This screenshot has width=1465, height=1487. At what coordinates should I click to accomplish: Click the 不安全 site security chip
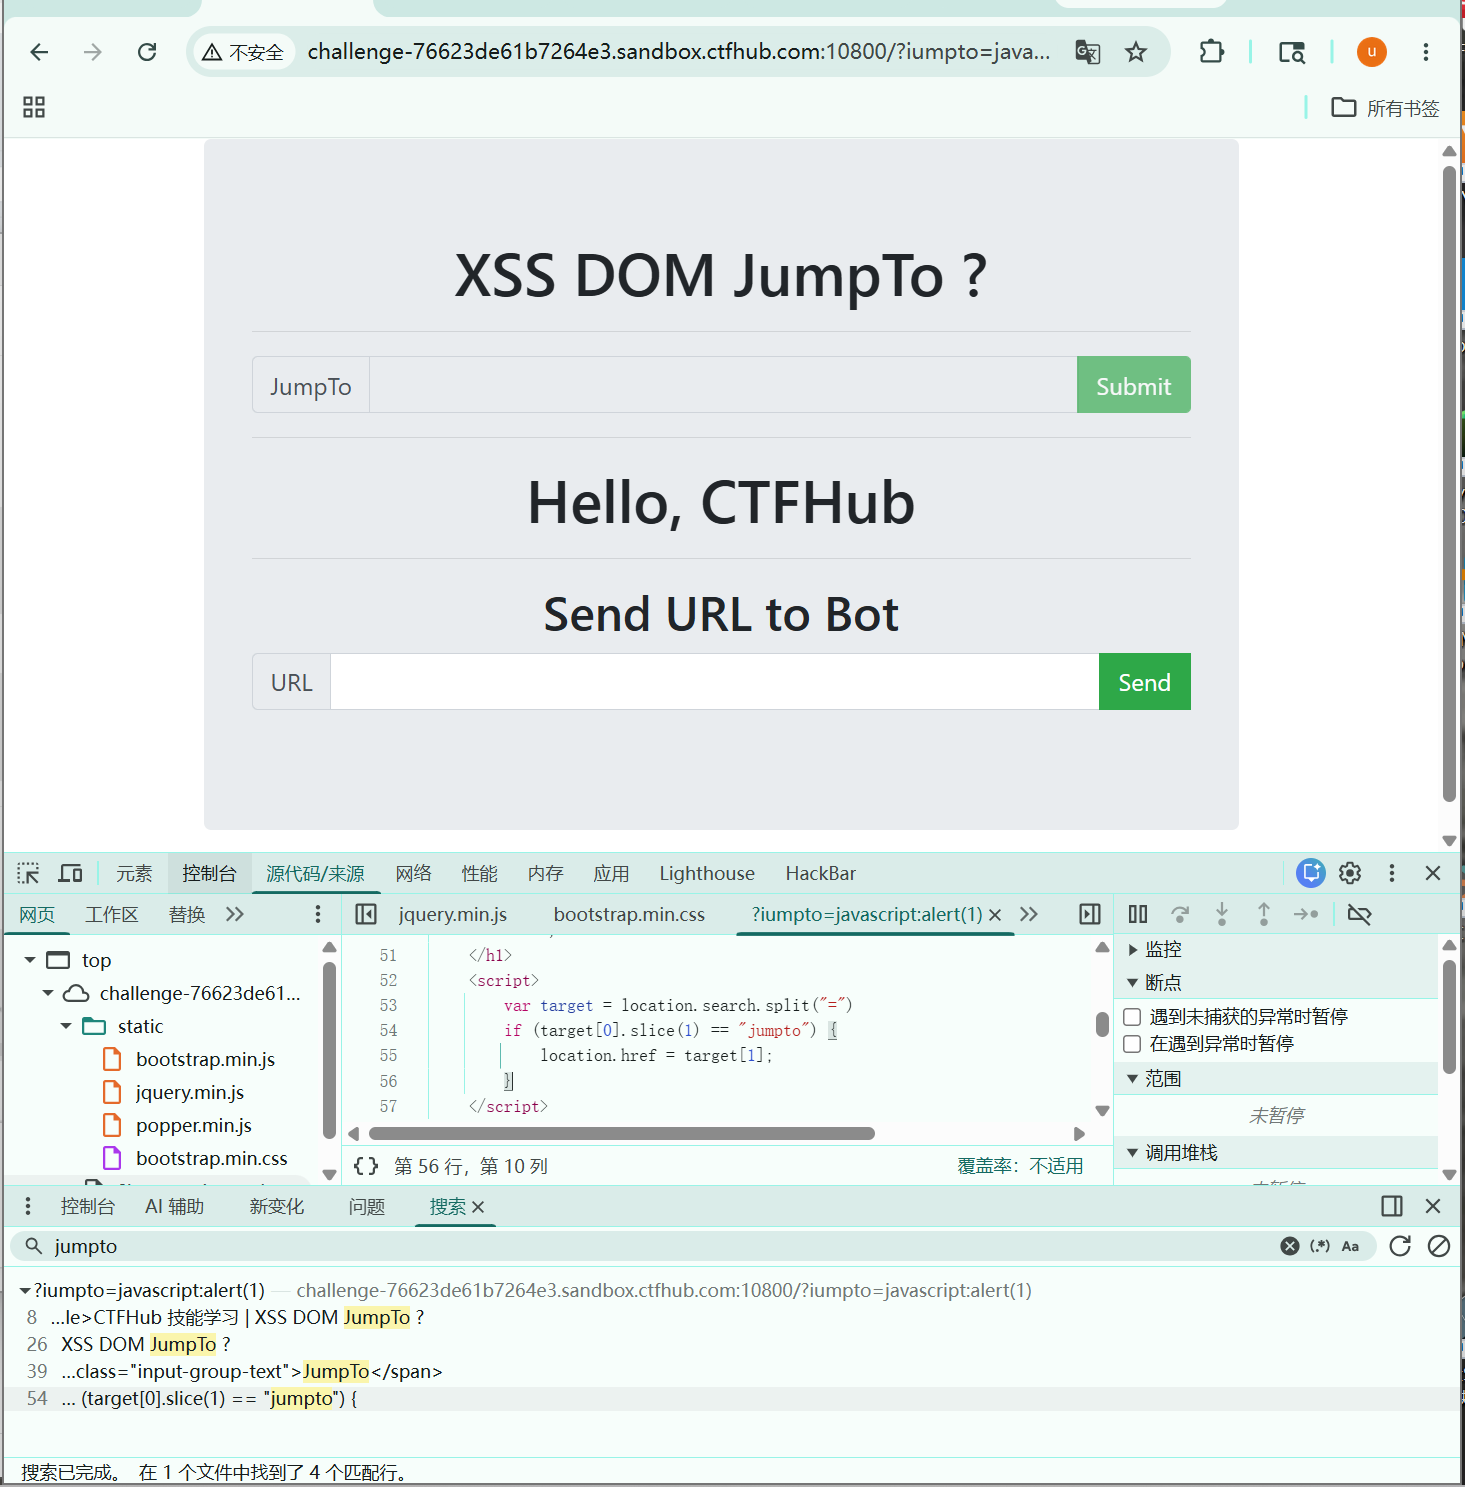pyautogui.click(x=243, y=52)
